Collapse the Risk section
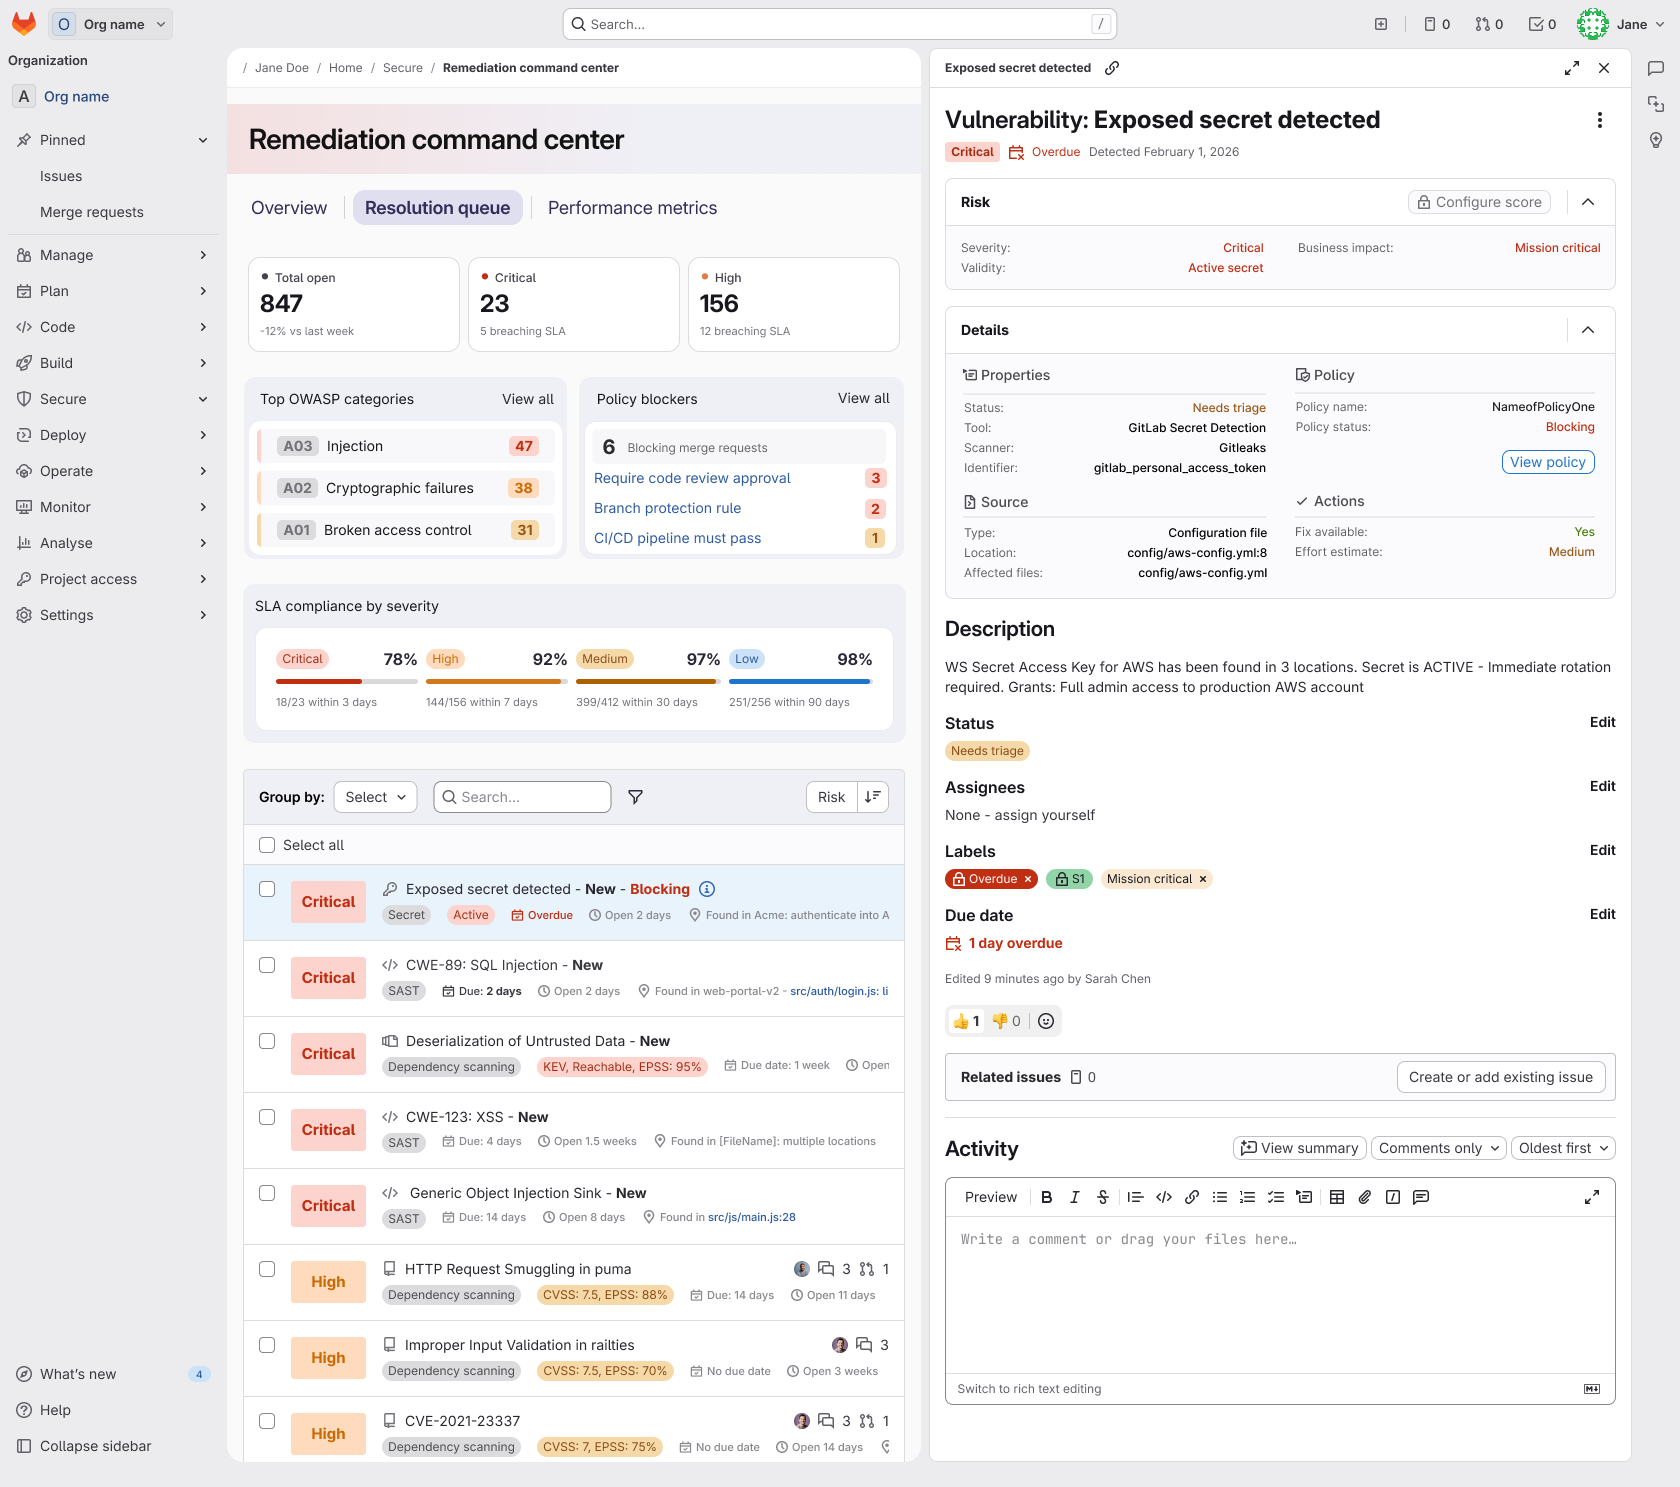1680x1487 pixels. tap(1588, 202)
